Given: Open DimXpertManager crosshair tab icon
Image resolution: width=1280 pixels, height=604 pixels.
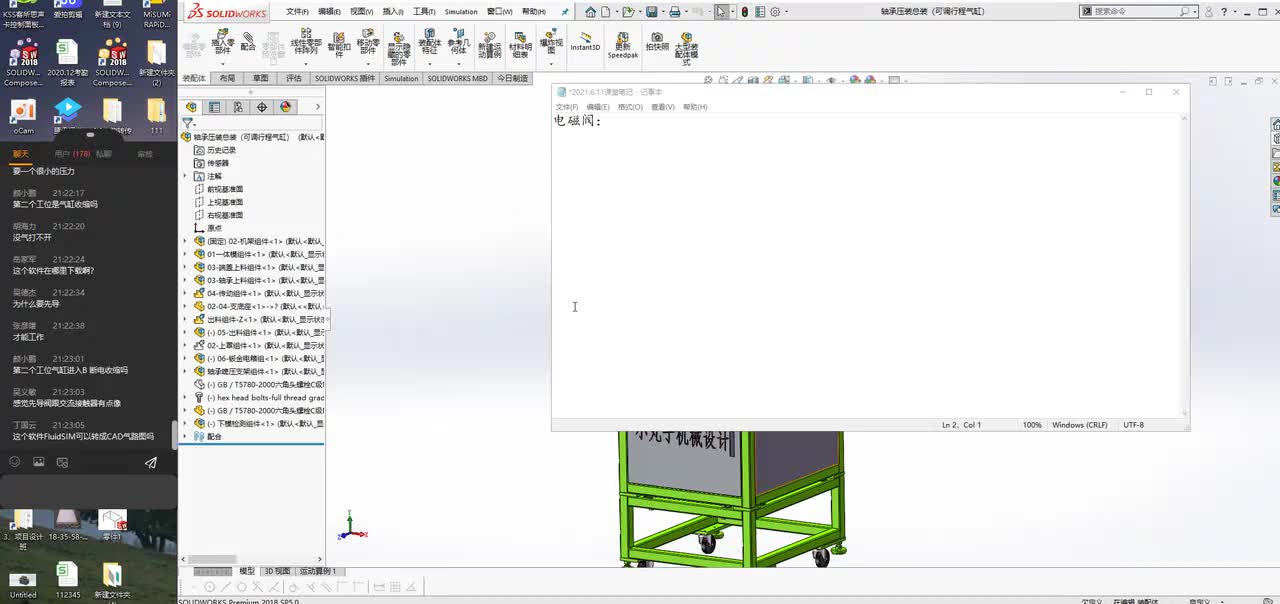Looking at the screenshot, I should click(262, 107).
